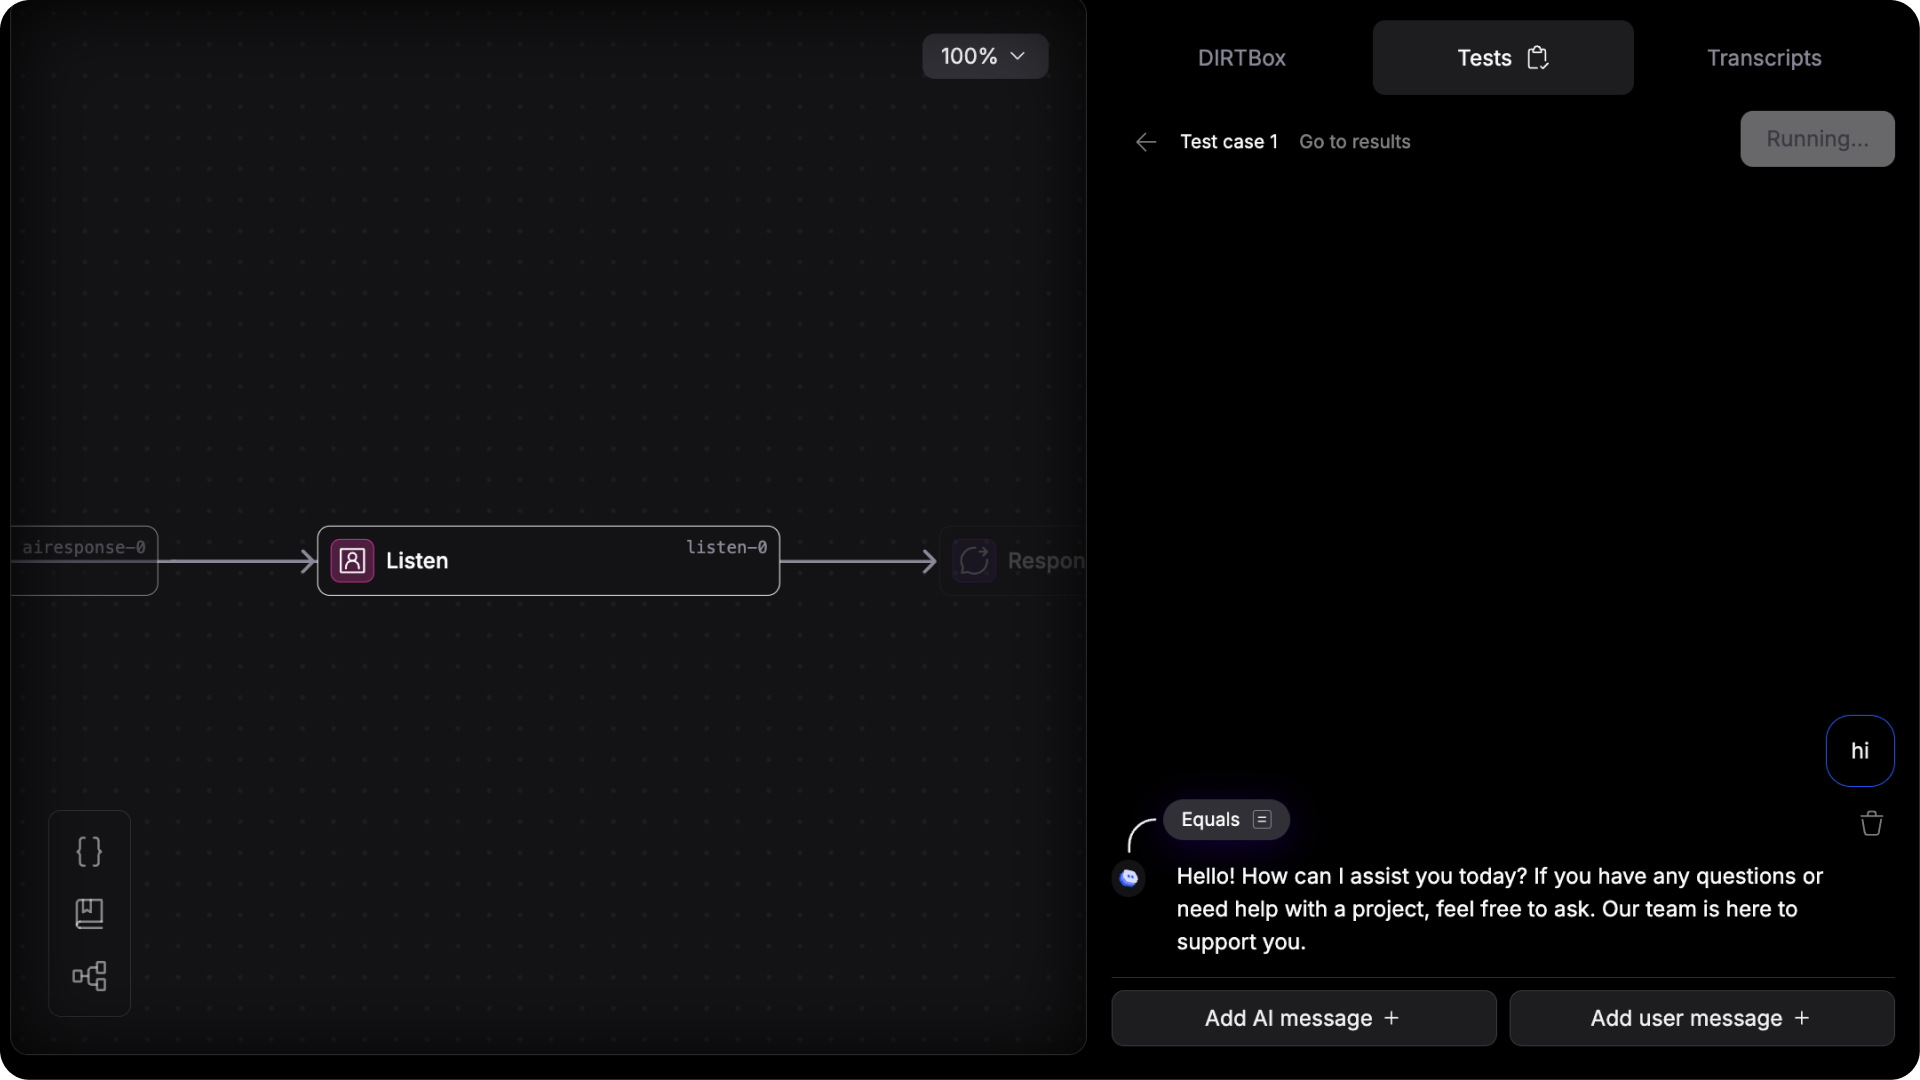Select the hi user message bubble
The width and height of the screenshot is (1920, 1080).
tap(1860, 751)
